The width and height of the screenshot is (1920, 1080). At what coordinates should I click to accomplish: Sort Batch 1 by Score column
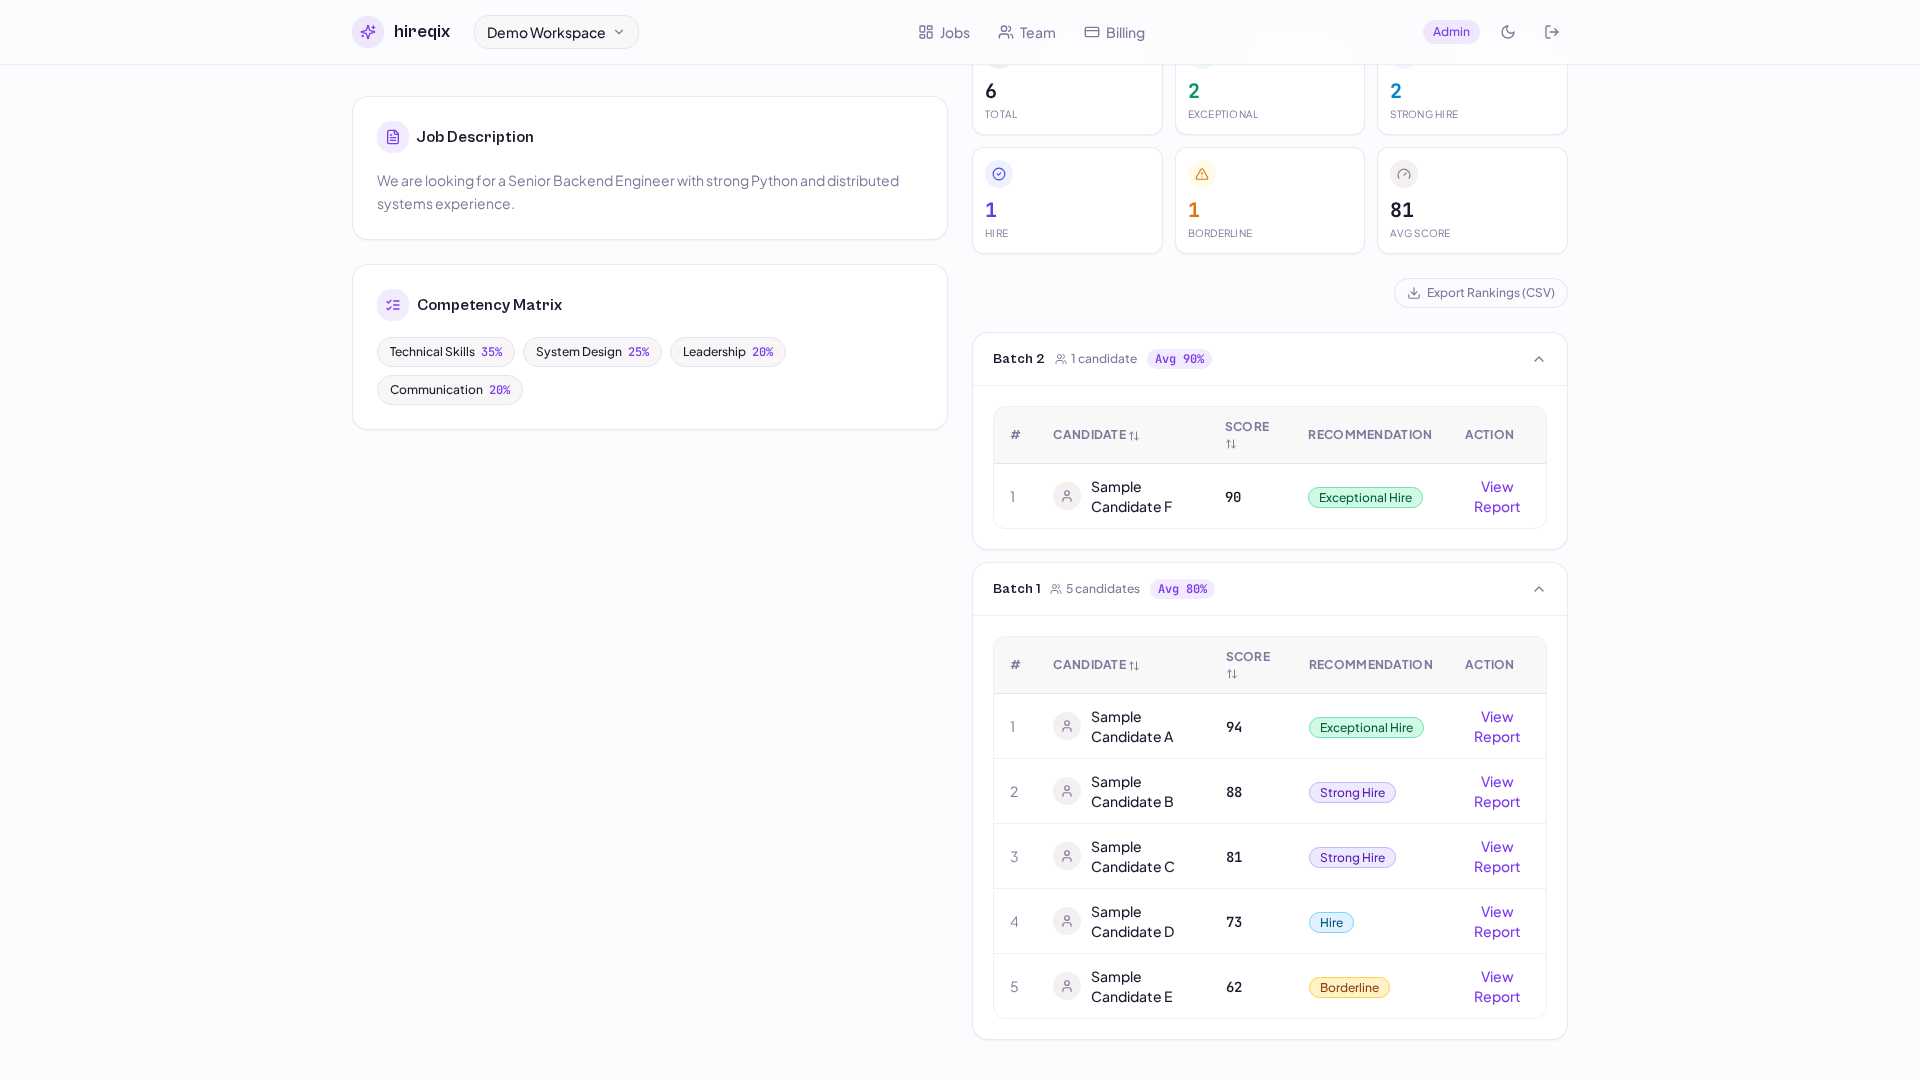click(1248, 665)
